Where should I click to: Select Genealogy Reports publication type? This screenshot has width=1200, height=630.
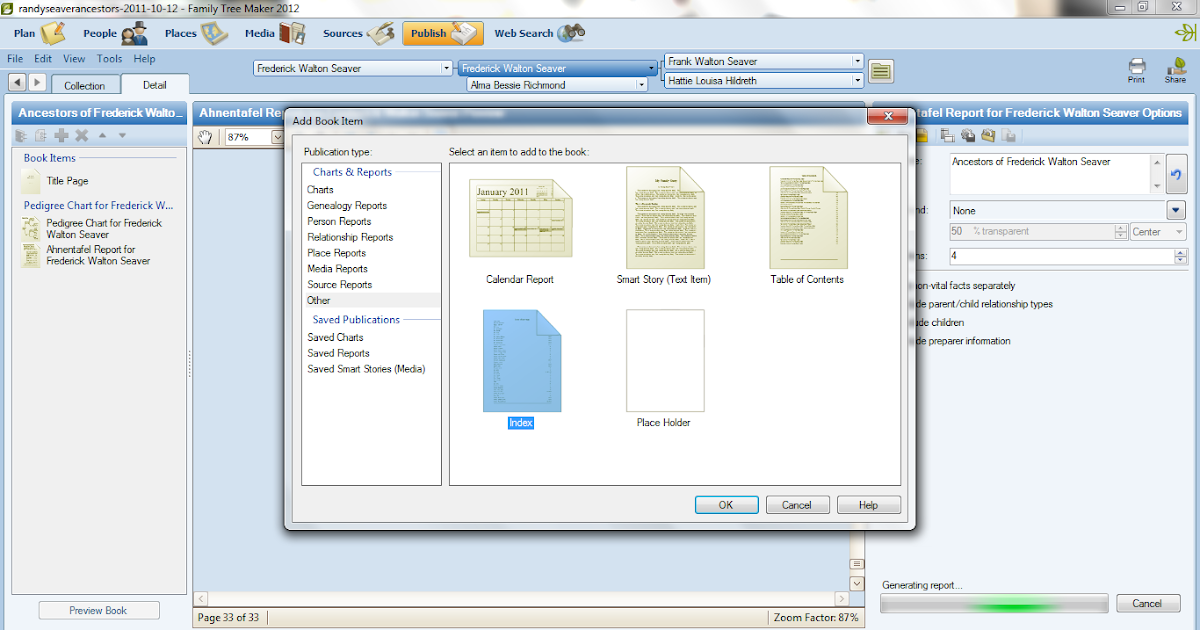click(346, 205)
